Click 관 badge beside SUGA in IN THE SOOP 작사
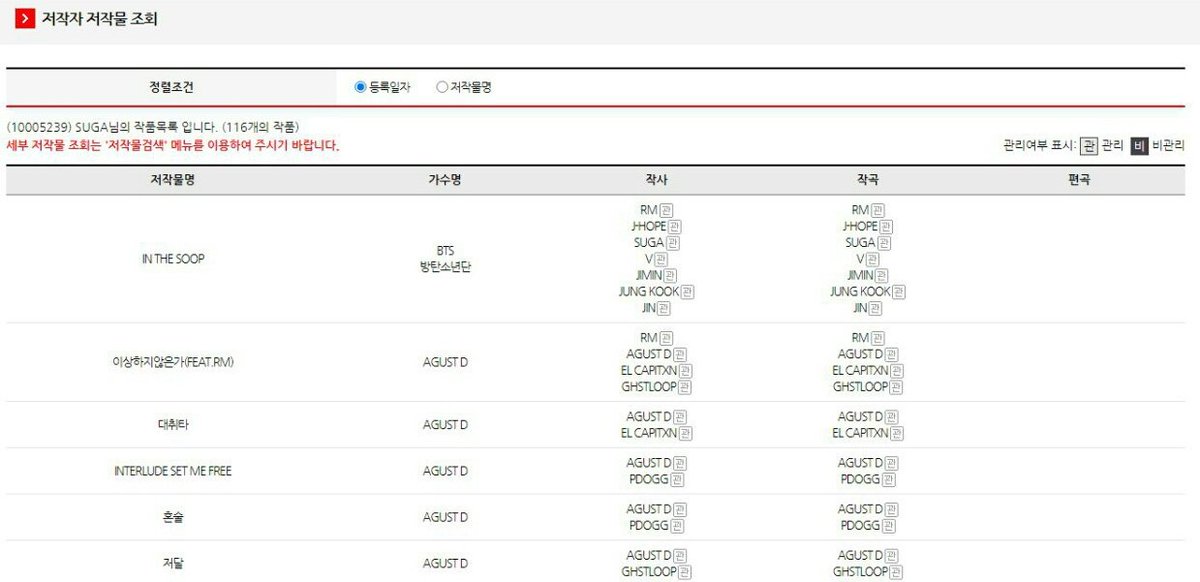This screenshot has width=1200, height=582. pos(673,243)
